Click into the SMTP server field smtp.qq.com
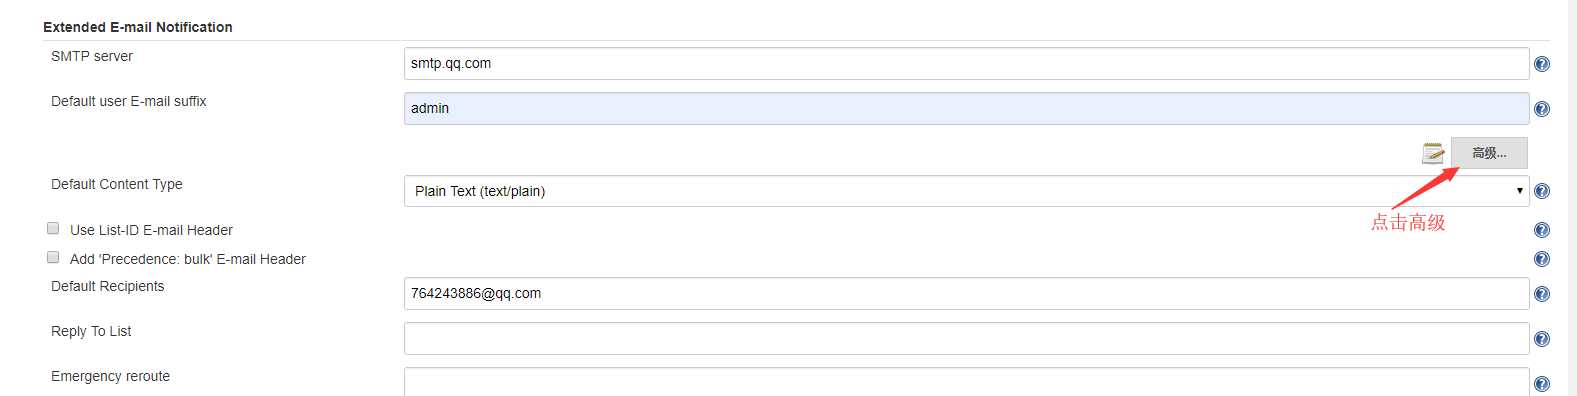The image size is (1577, 396). point(966,63)
